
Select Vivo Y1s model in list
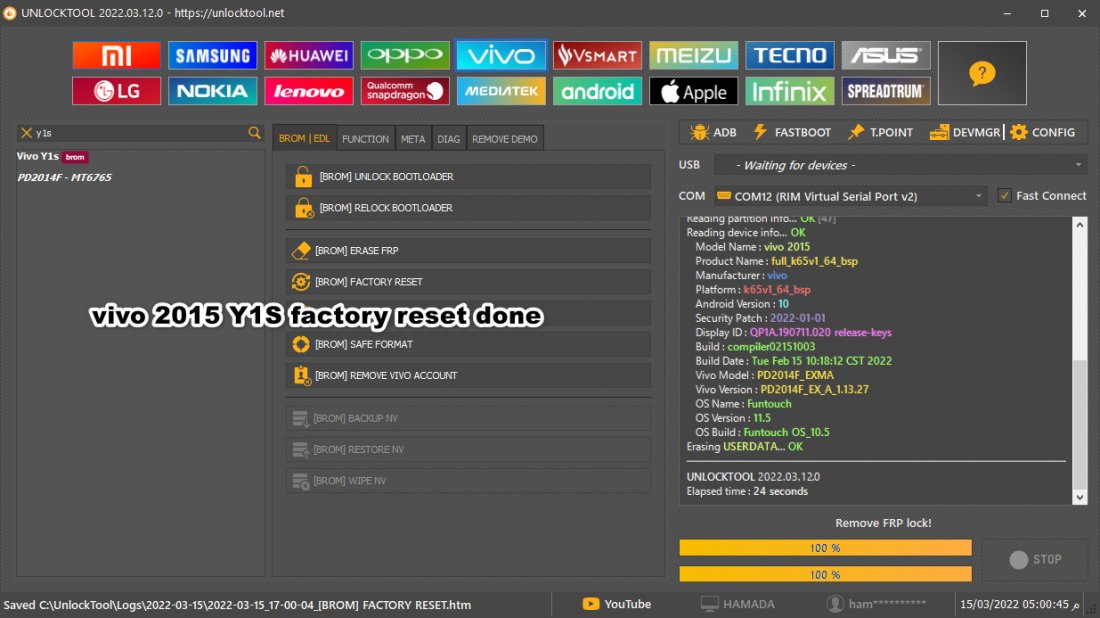coord(53,156)
